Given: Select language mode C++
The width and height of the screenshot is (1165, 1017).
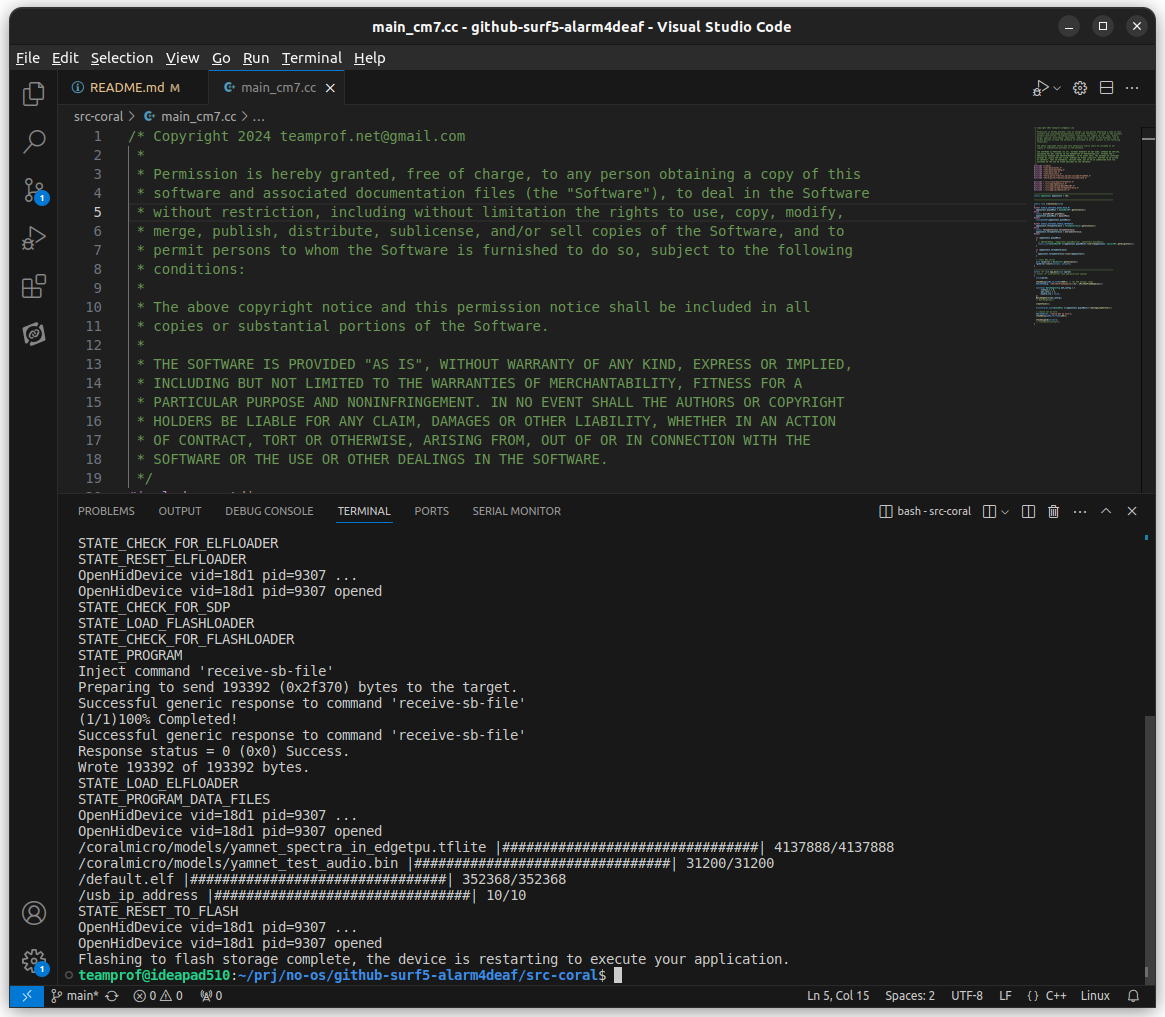Looking at the screenshot, I should tap(1056, 996).
